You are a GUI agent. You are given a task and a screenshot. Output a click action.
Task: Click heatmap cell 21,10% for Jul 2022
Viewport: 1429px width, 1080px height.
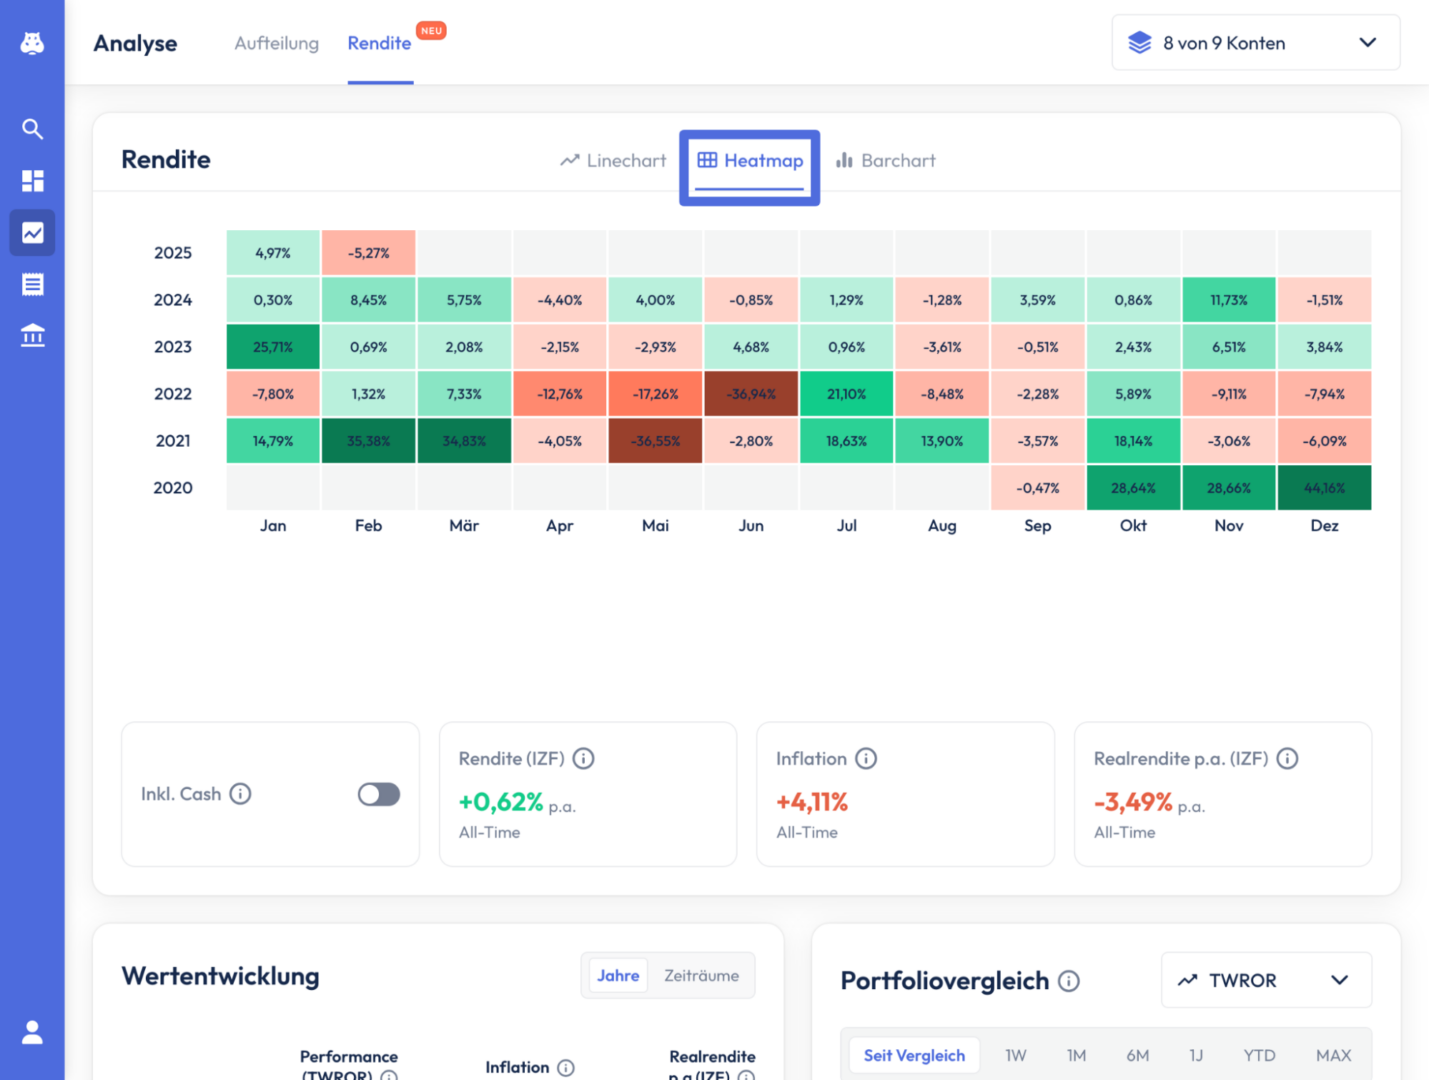click(x=847, y=394)
